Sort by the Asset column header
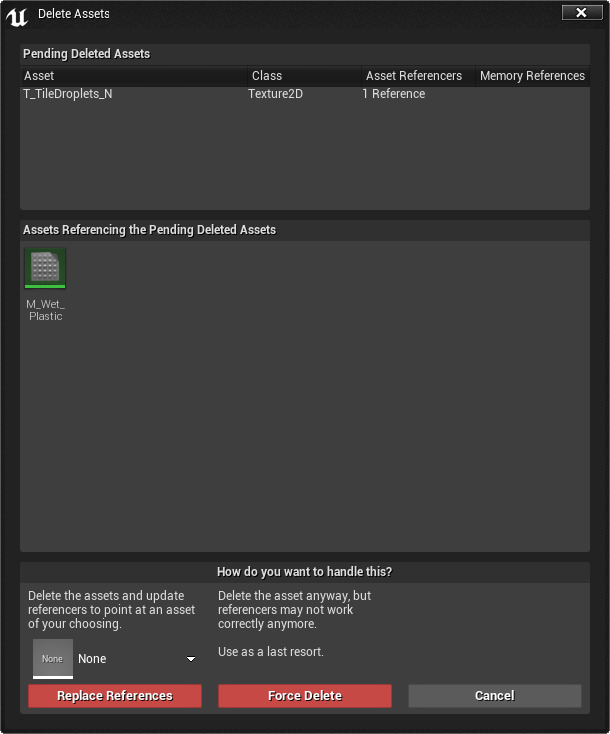Screen dimensions: 610x734 134,76
